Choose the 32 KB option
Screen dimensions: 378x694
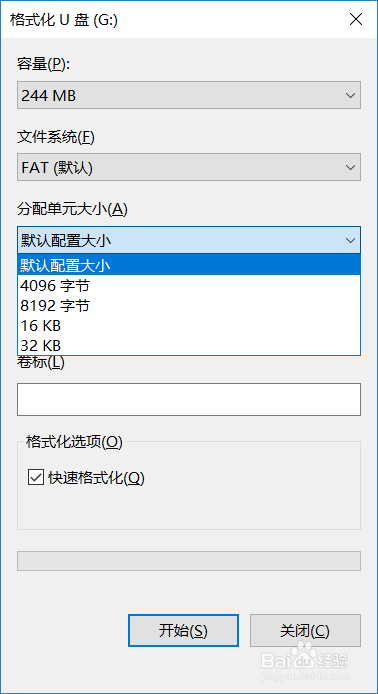(189, 345)
